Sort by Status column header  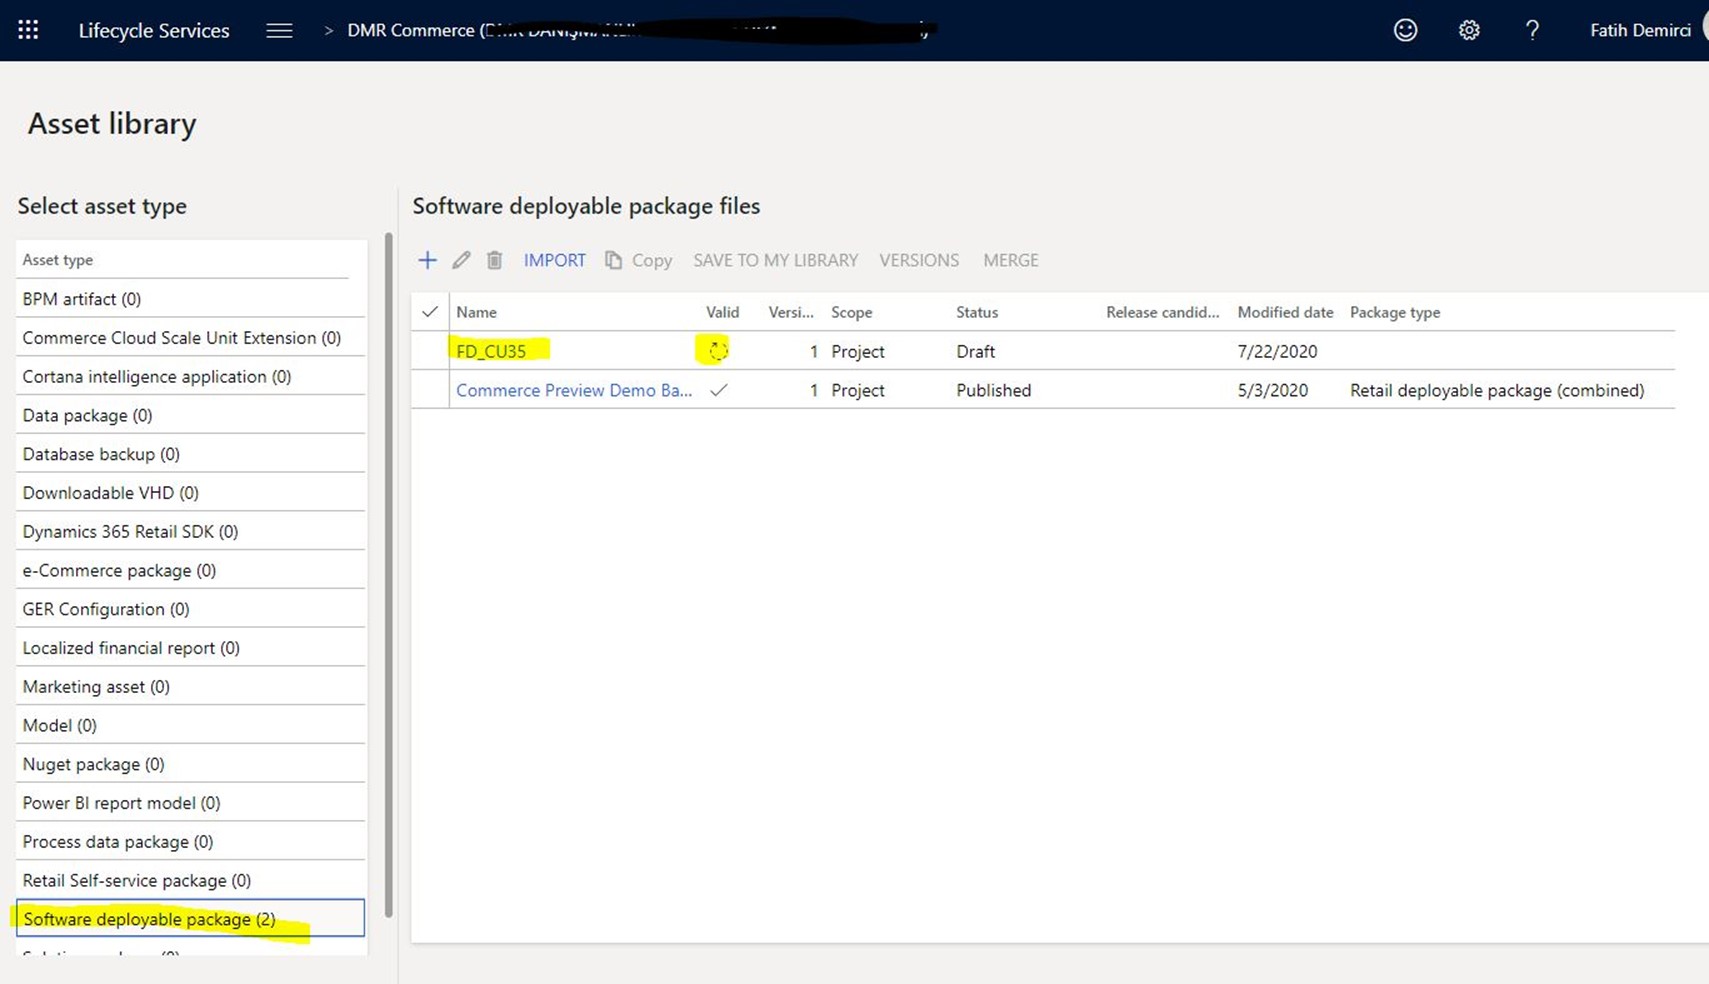click(977, 312)
